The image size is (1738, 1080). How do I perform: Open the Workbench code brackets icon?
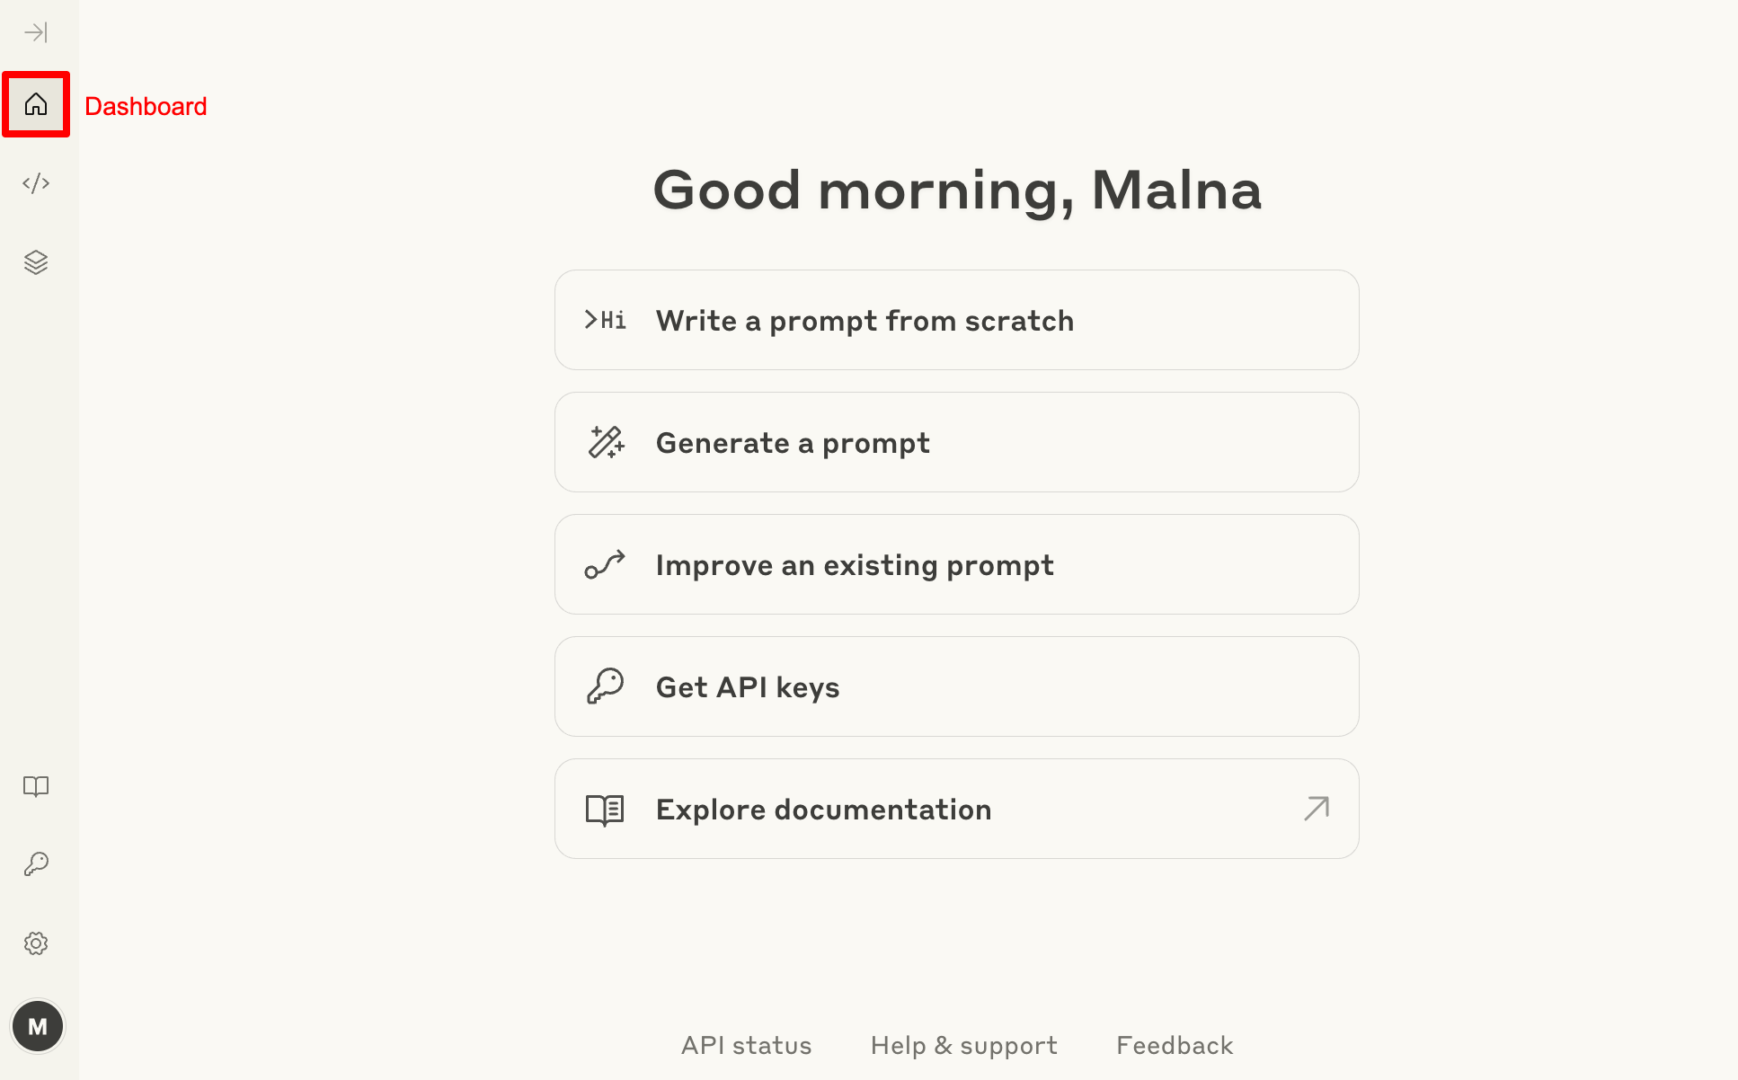point(36,183)
